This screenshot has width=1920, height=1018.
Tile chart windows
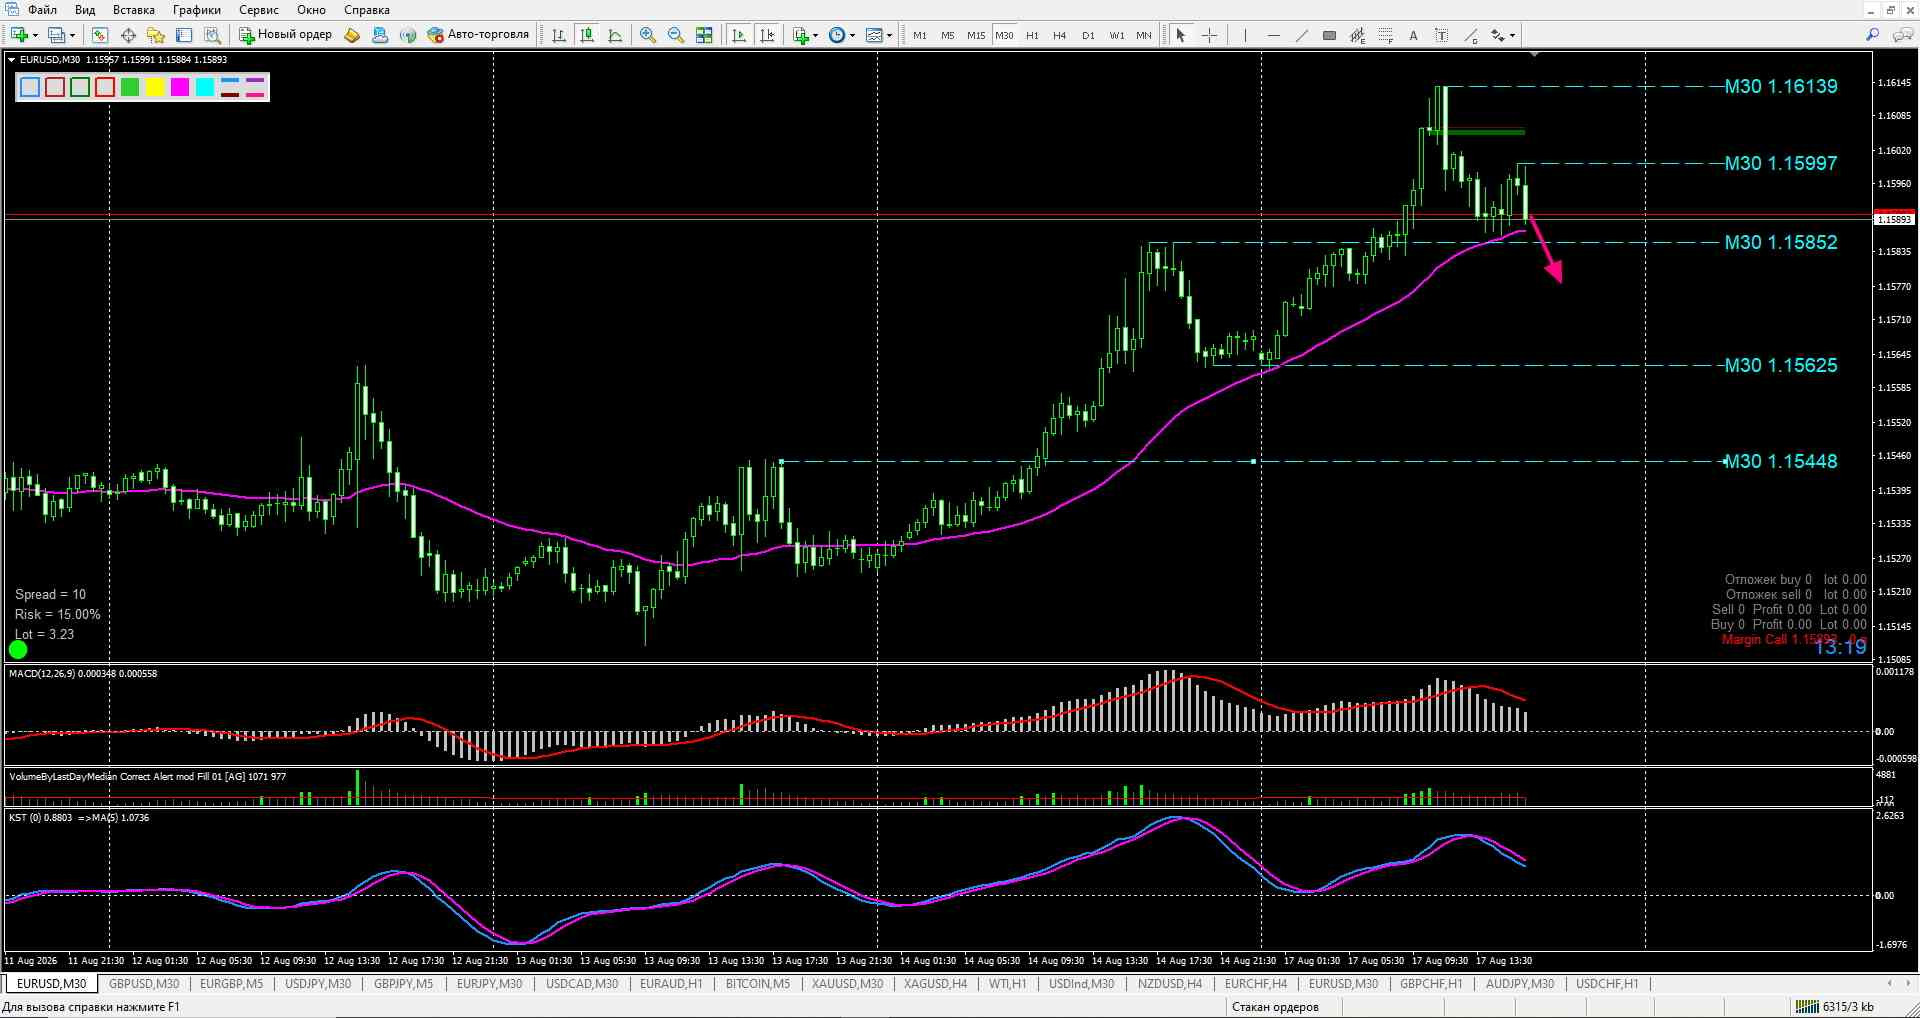(704, 35)
